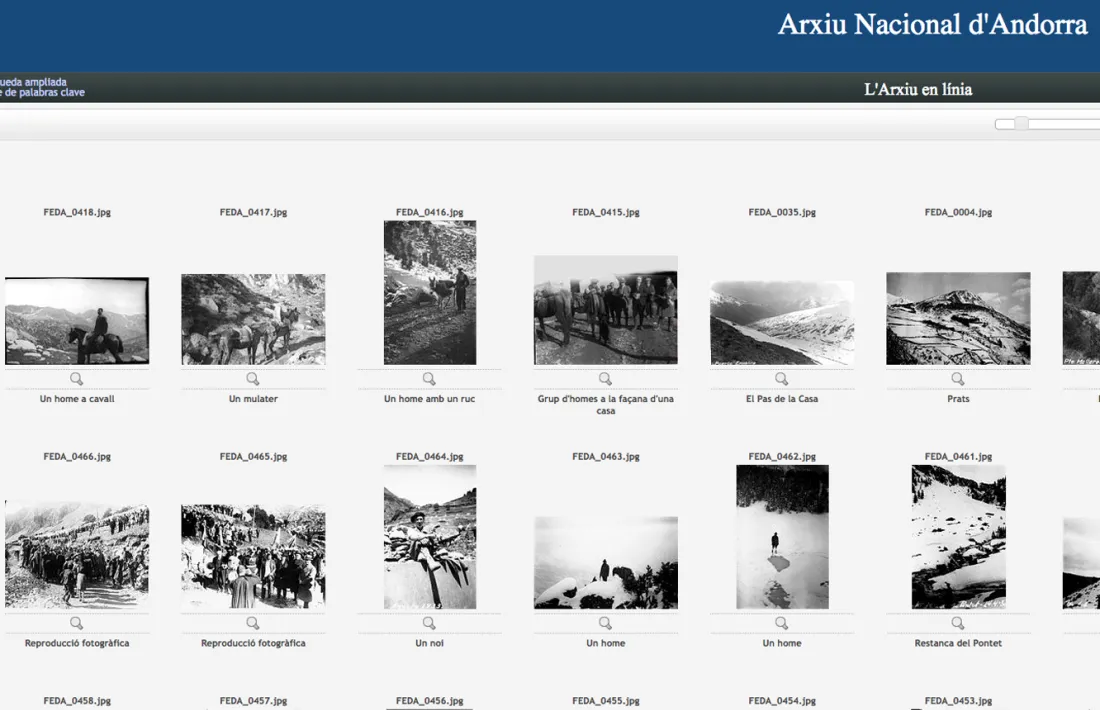Click caption Un home a cavall

point(77,398)
